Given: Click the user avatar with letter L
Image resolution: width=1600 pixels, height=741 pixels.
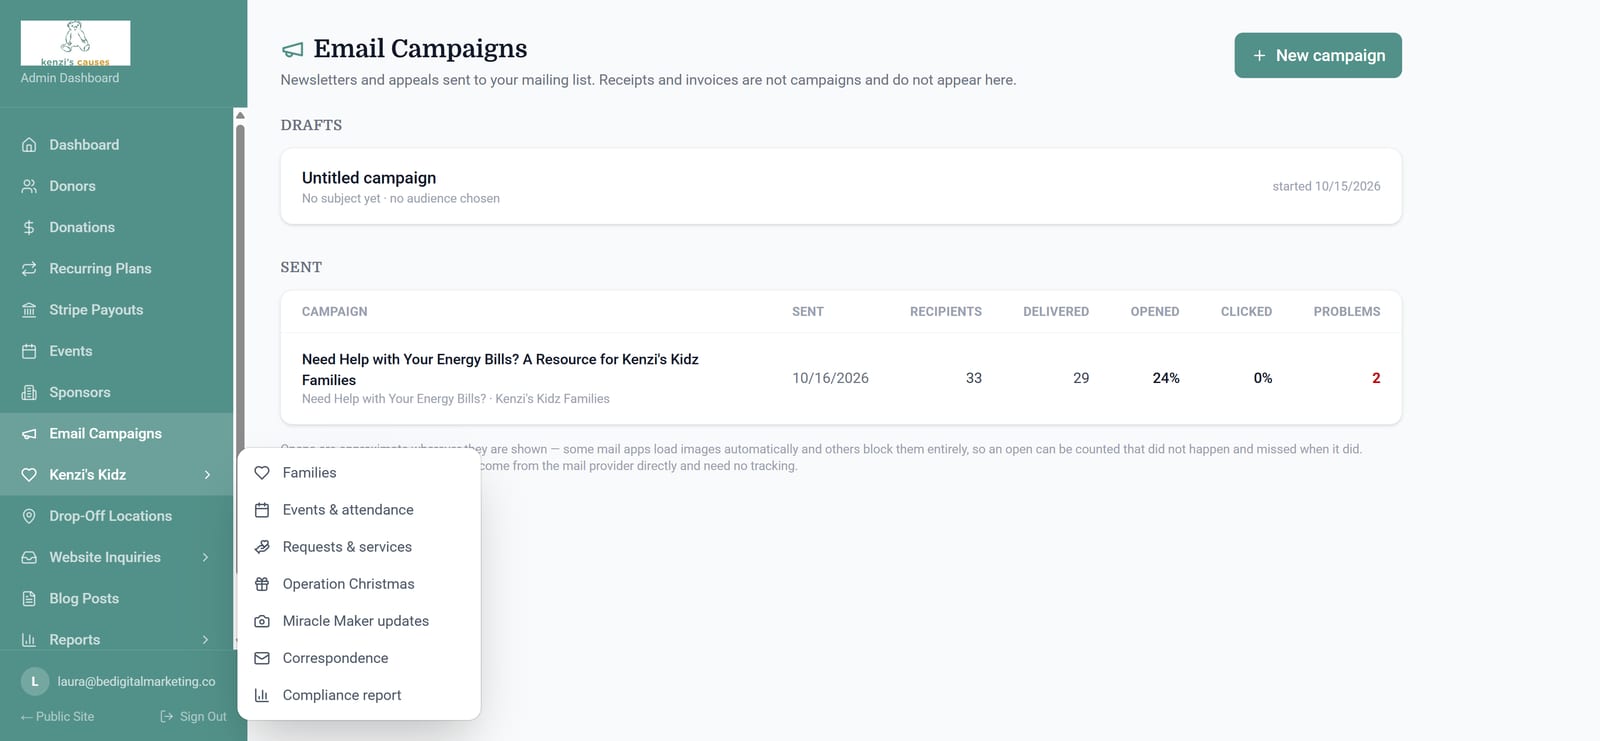Looking at the screenshot, I should 35,682.
